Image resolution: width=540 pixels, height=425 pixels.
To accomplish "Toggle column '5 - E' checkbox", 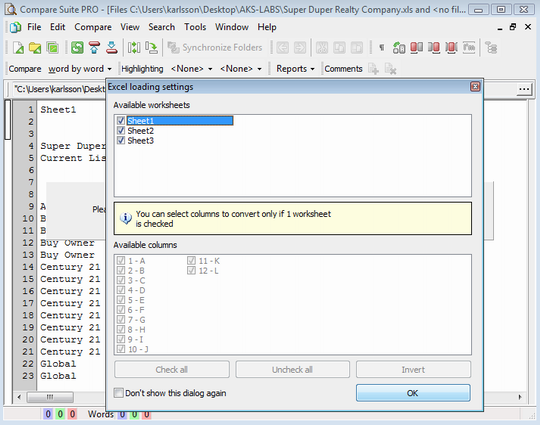I will [x=121, y=300].
